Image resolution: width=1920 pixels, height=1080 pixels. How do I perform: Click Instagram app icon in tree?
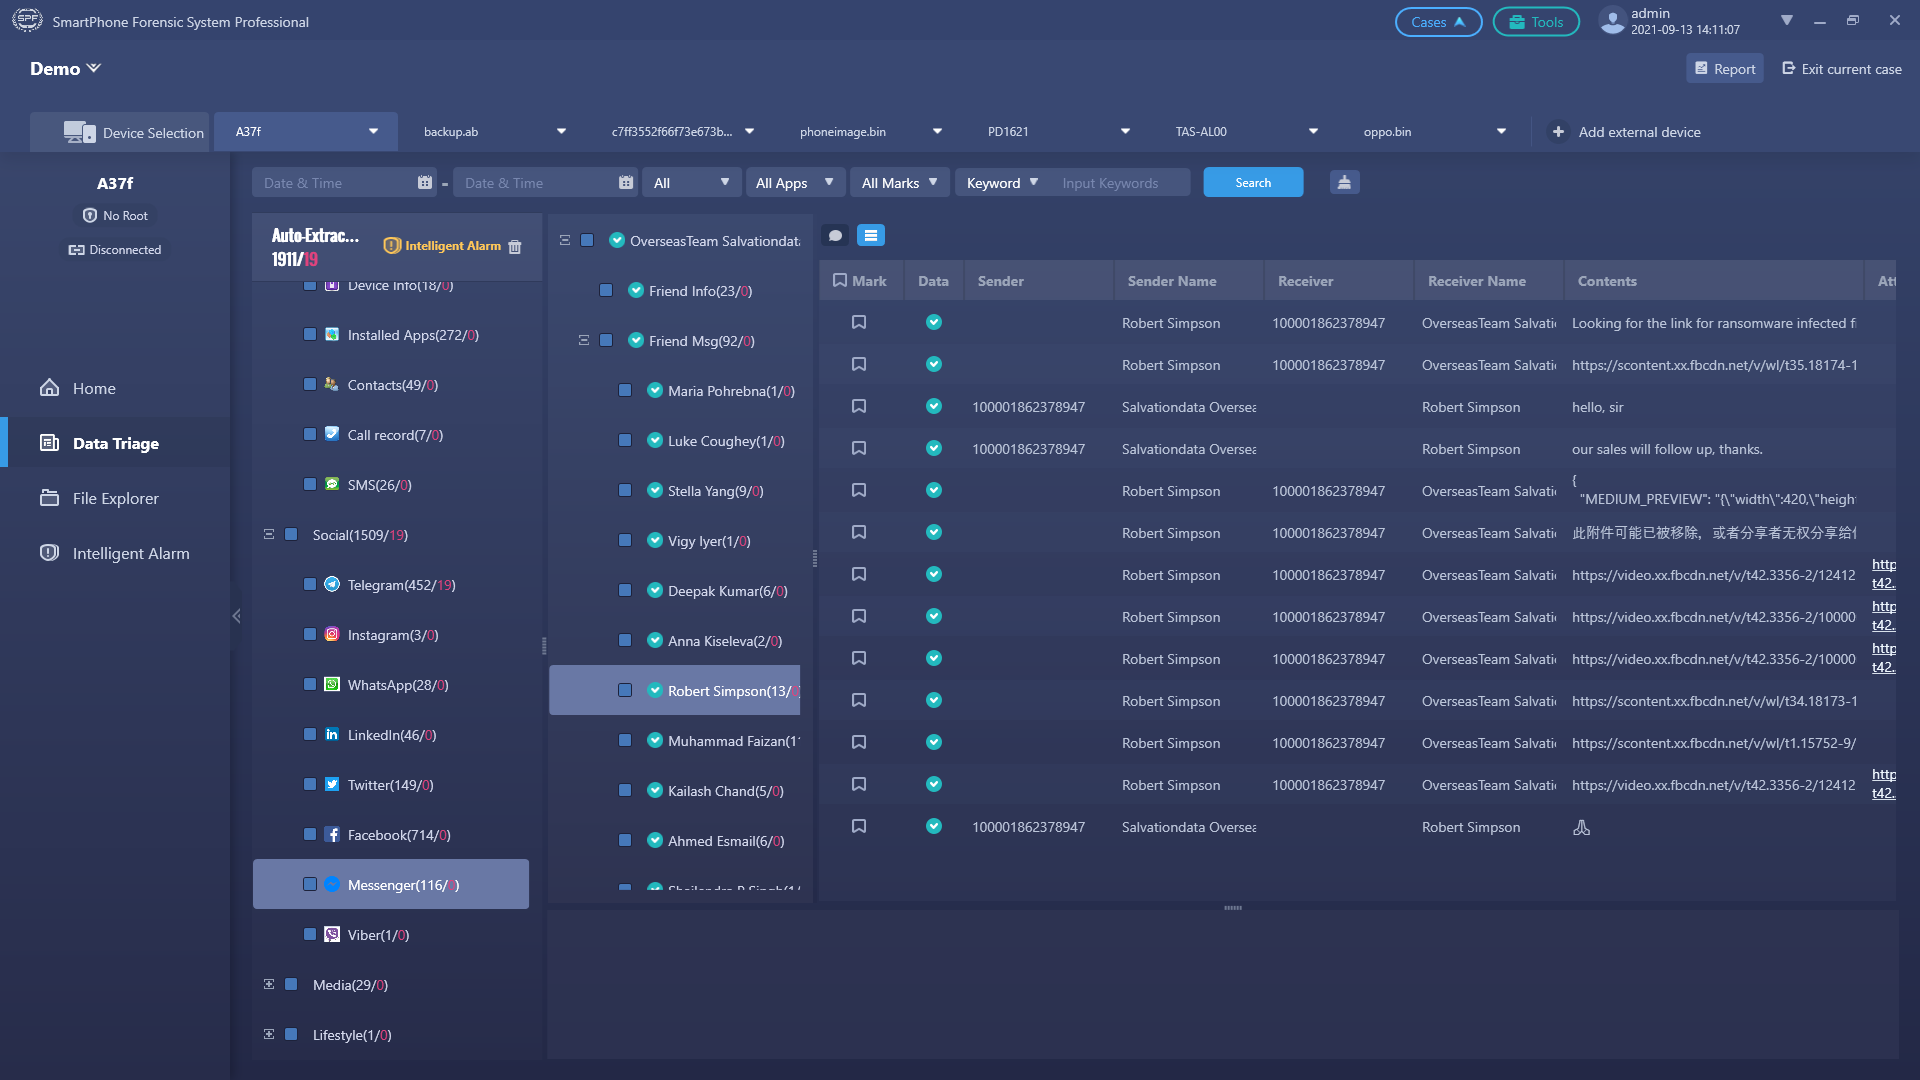tap(332, 635)
